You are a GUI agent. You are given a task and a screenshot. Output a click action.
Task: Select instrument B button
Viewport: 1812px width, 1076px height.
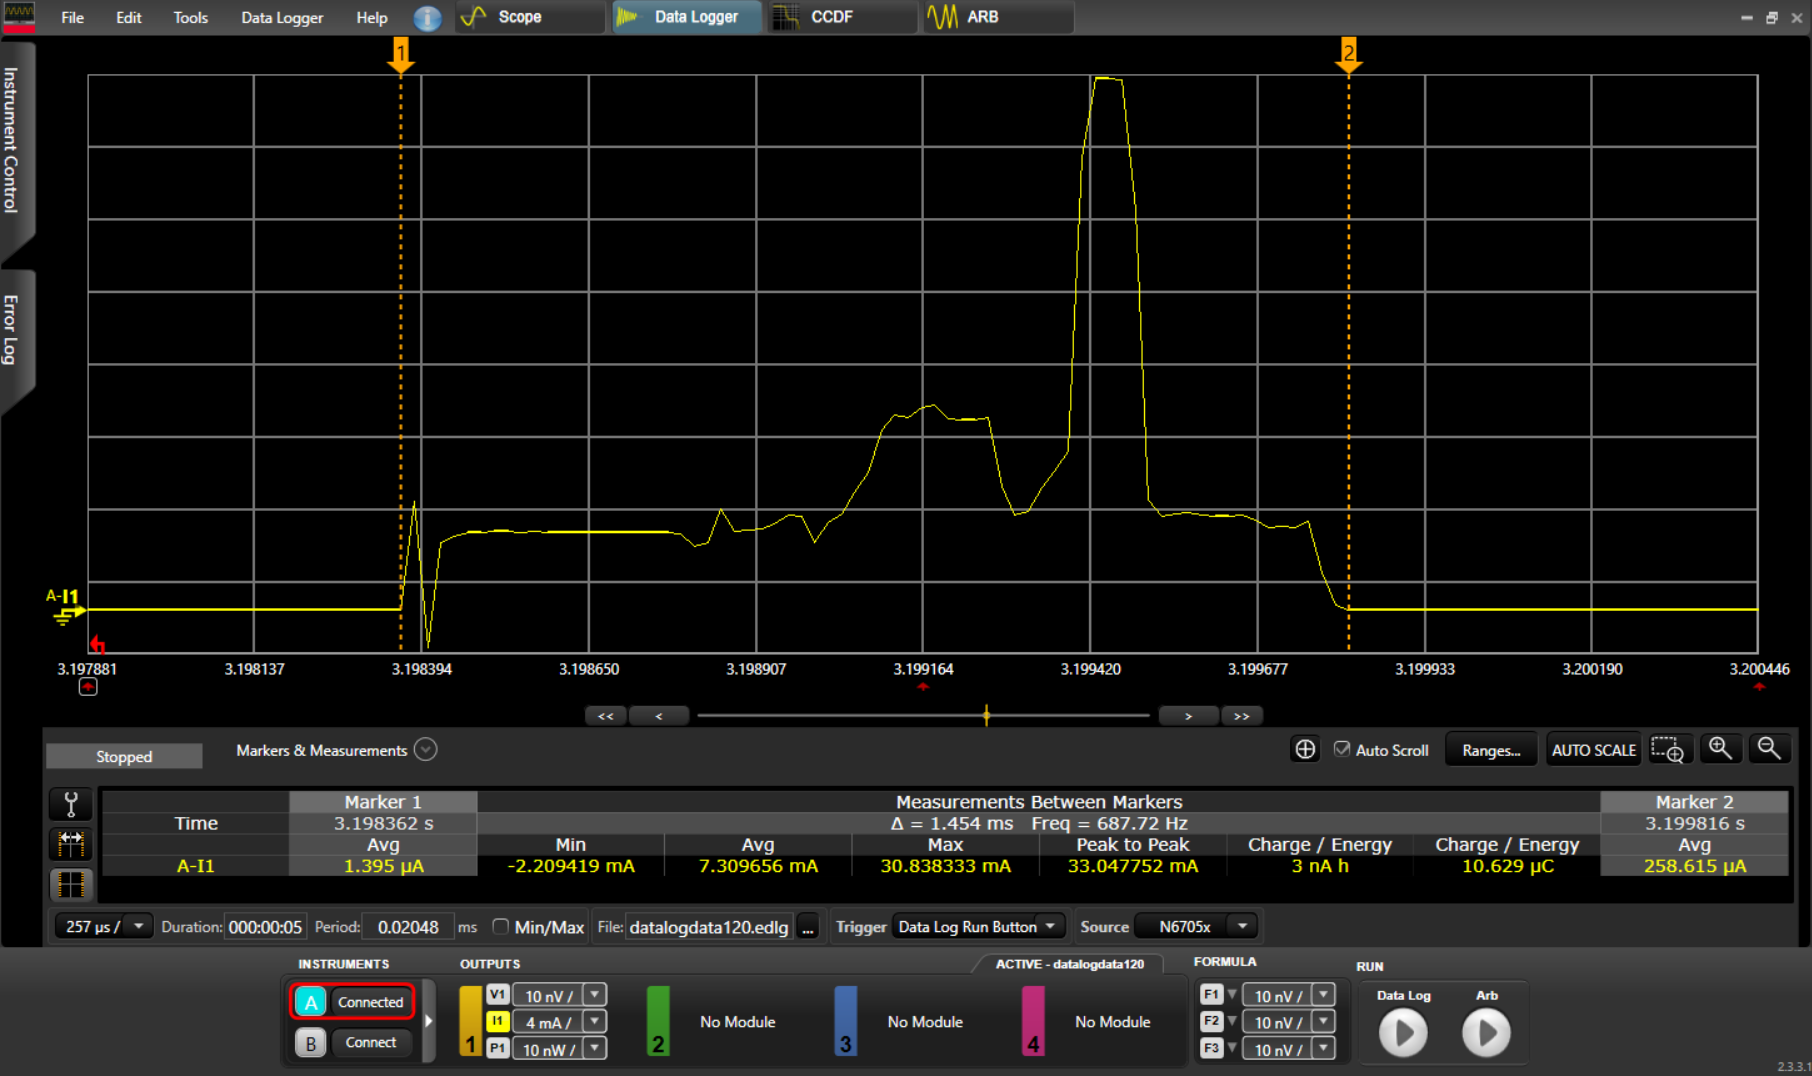(x=311, y=1043)
